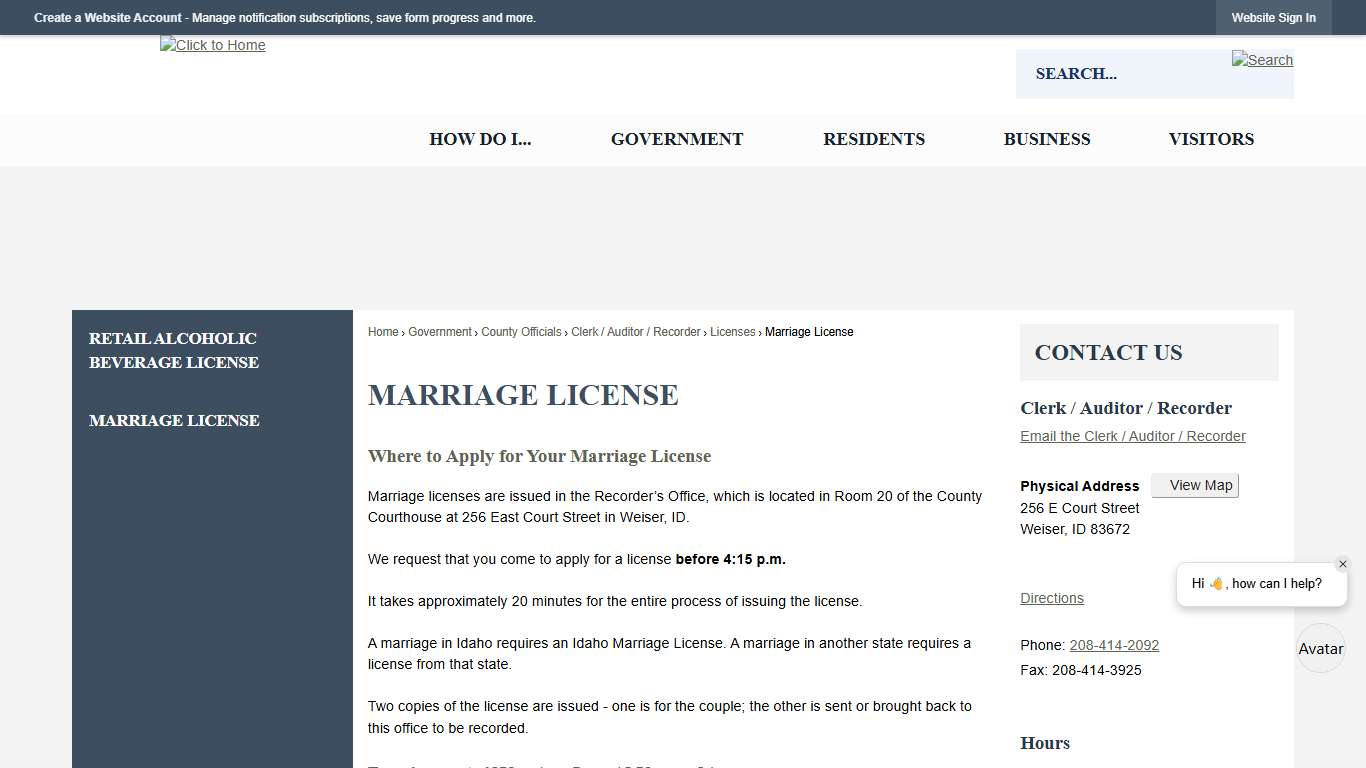This screenshot has height=768, width=1366.
Task: Click the Directions link
Action: (1051, 598)
